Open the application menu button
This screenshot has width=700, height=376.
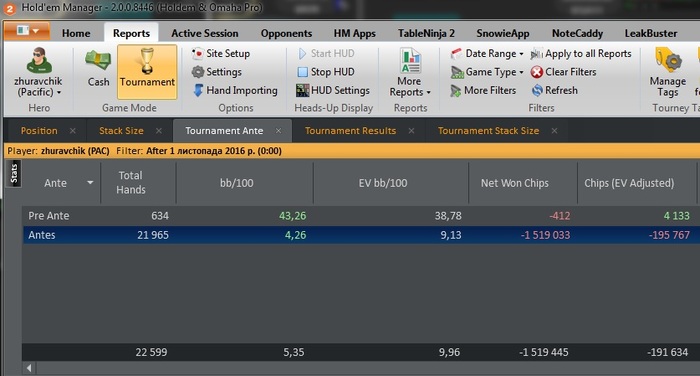(27, 31)
